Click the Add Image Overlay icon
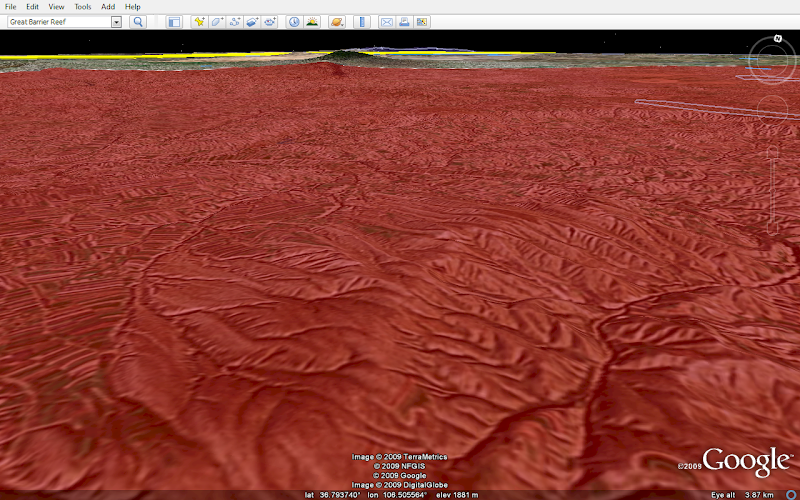800x500 pixels. point(252,22)
